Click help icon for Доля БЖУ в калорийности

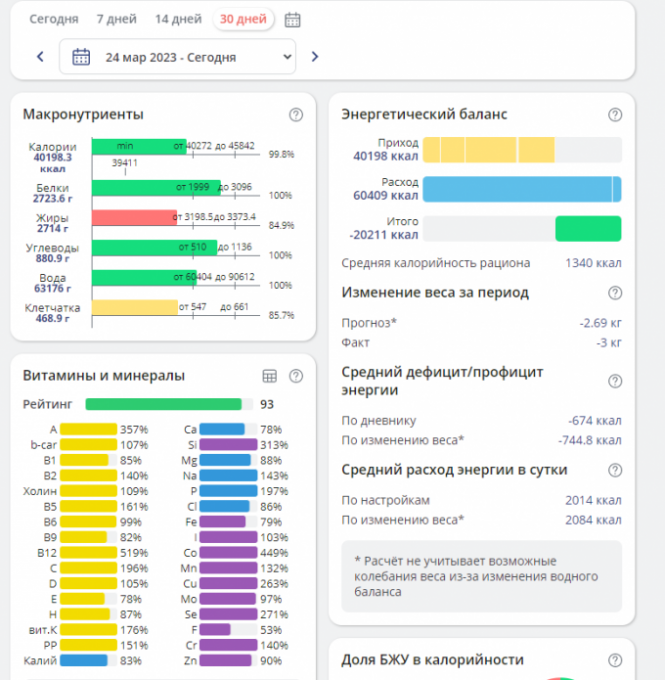click(x=615, y=660)
